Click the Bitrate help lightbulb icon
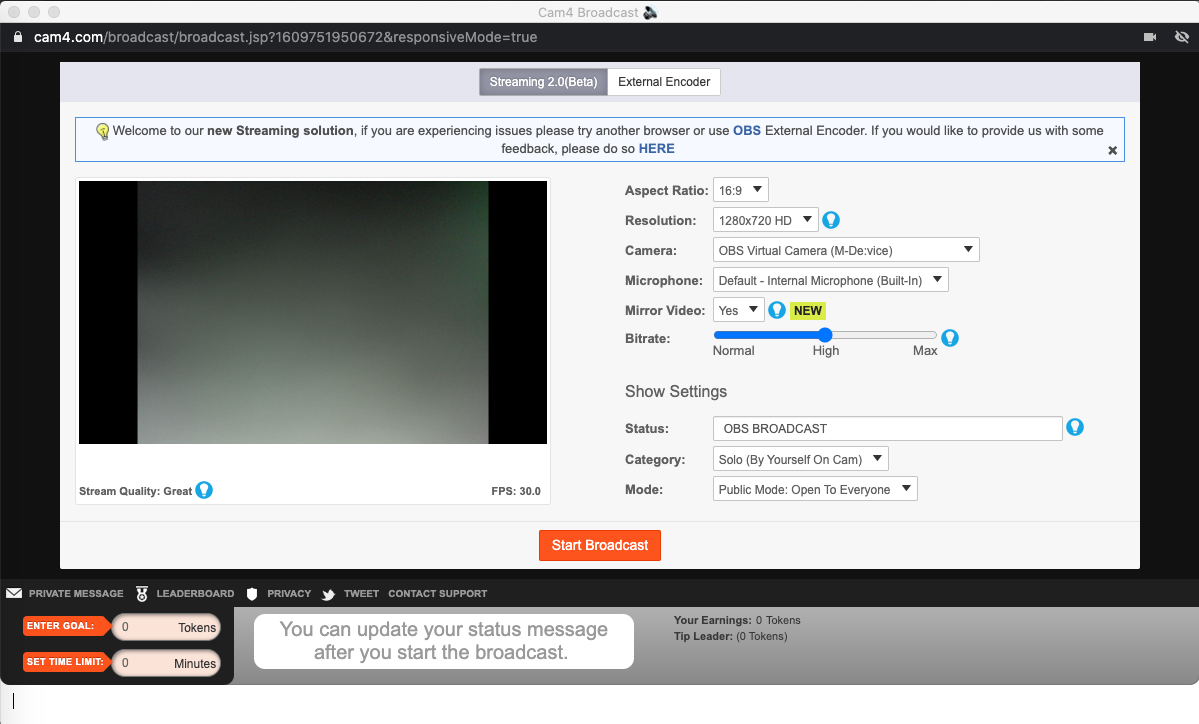The width and height of the screenshot is (1199, 724). point(950,338)
